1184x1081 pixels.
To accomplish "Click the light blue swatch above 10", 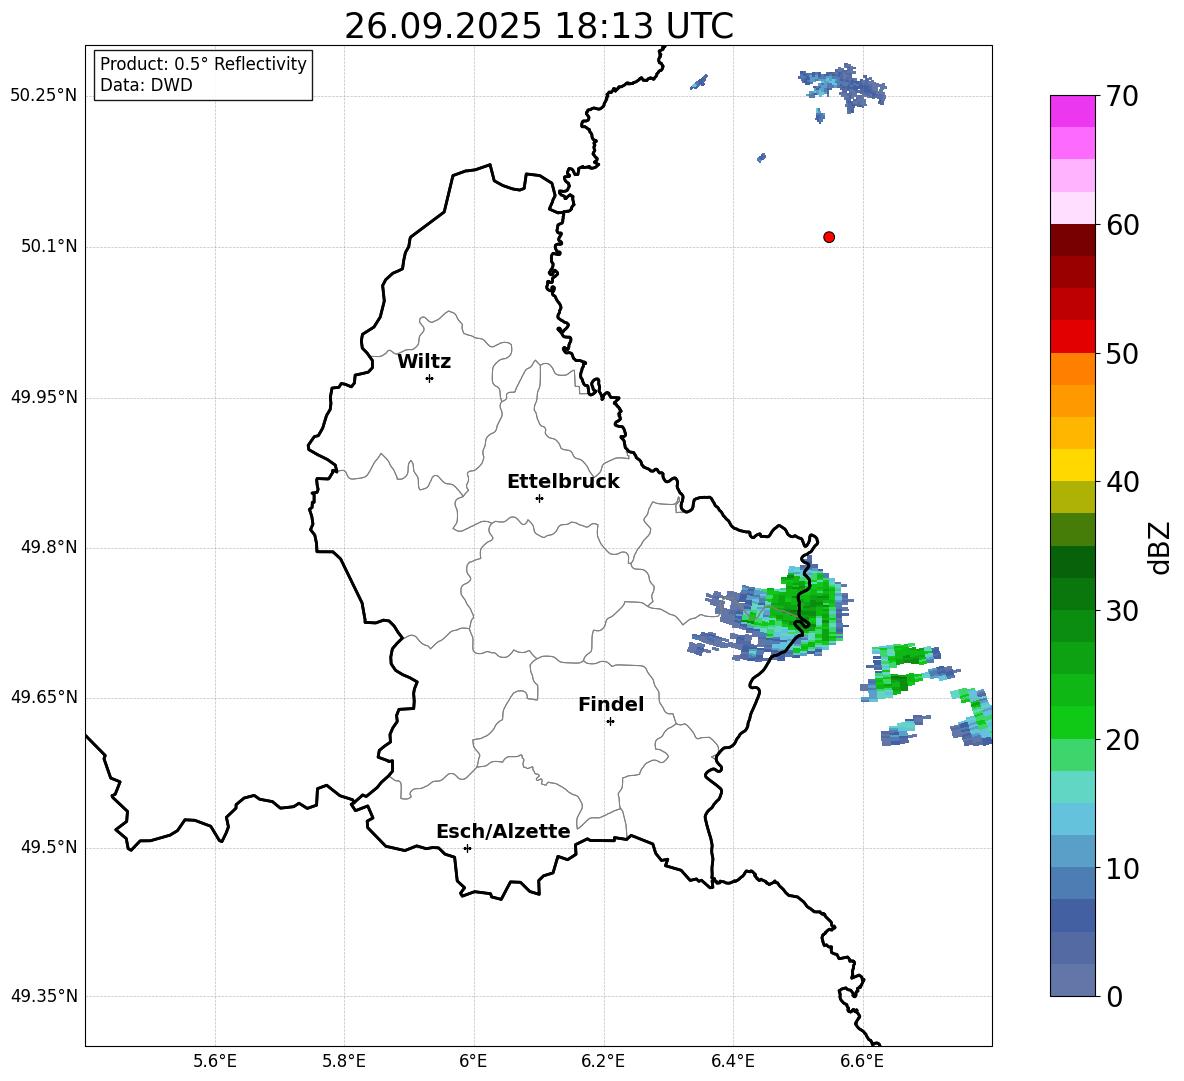I will (1072, 851).
